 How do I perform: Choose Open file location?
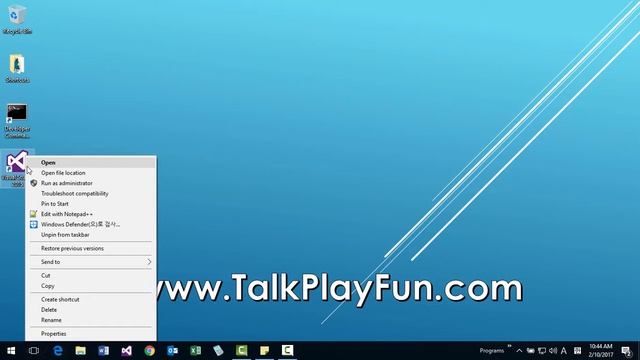point(91,173)
